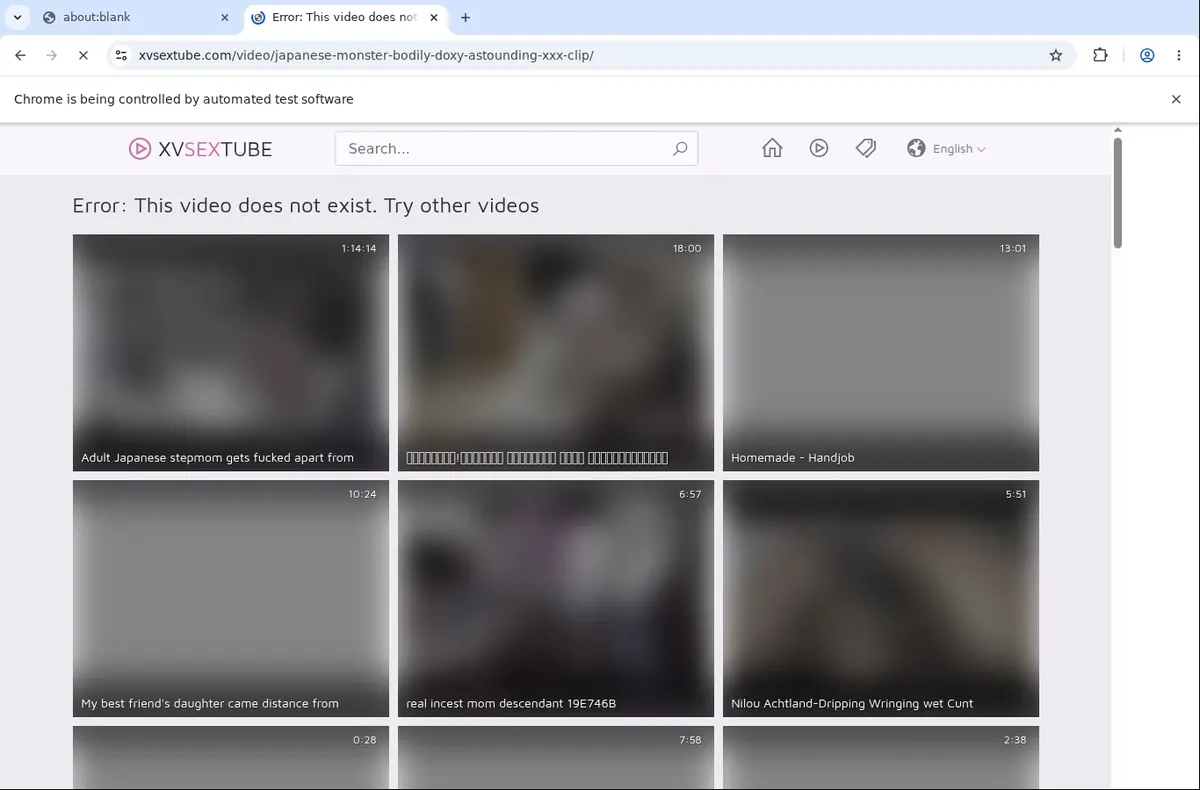
Task: Click the globe language icon
Action: [916, 148]
